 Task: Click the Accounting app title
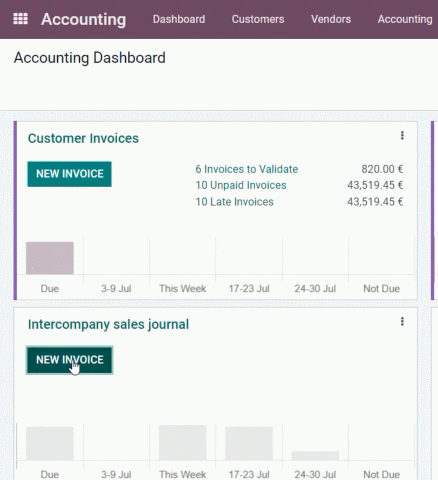tap(84, 19)
